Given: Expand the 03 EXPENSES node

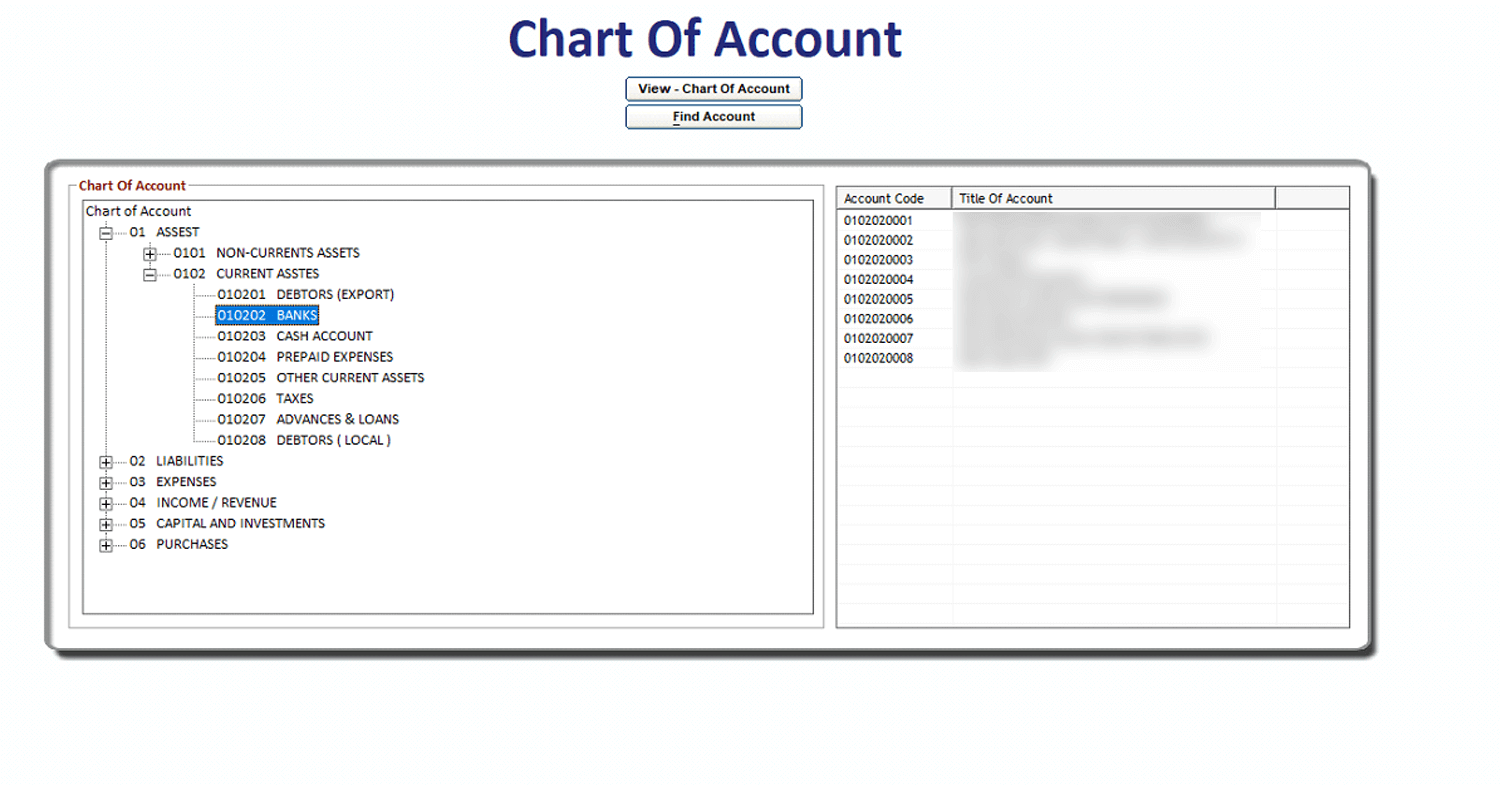Looking at the screenshot, I should pyautogui.click(x=106, y=483).
